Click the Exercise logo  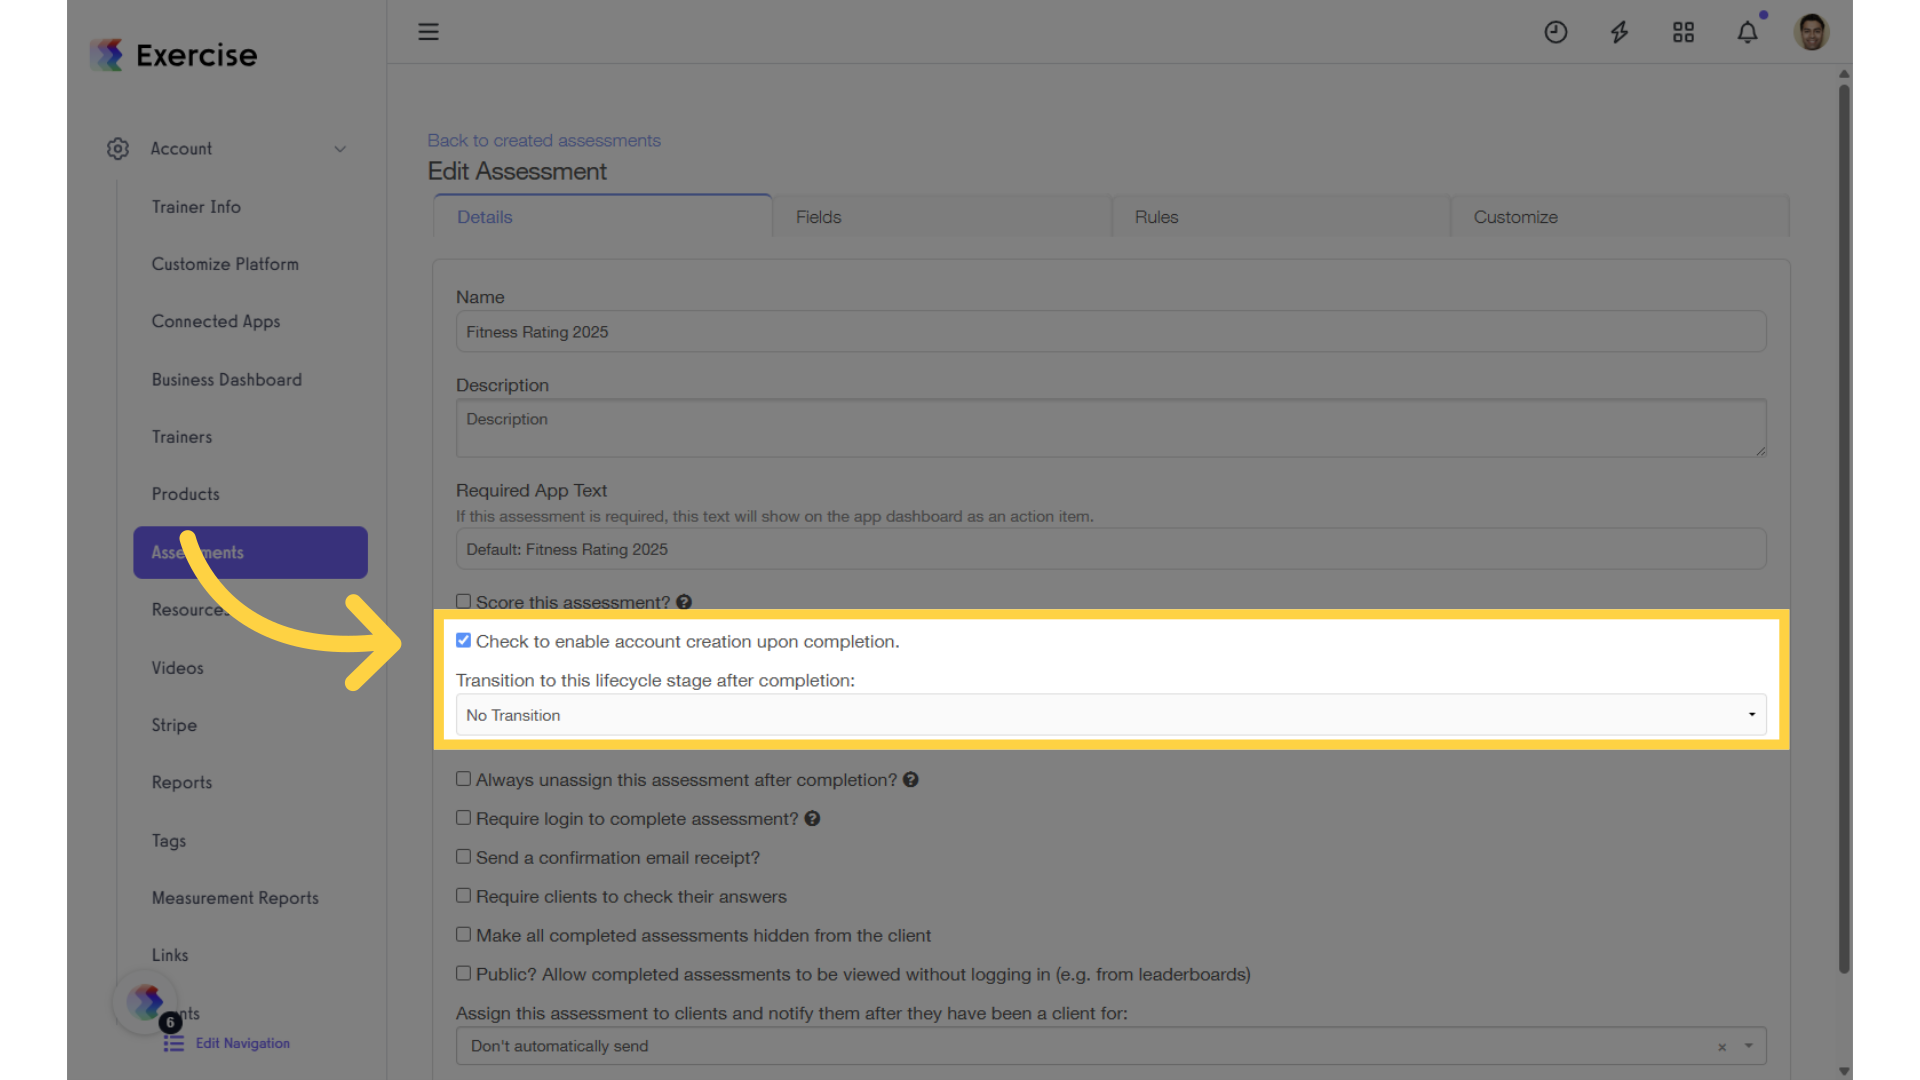click(x=174, y=55)
